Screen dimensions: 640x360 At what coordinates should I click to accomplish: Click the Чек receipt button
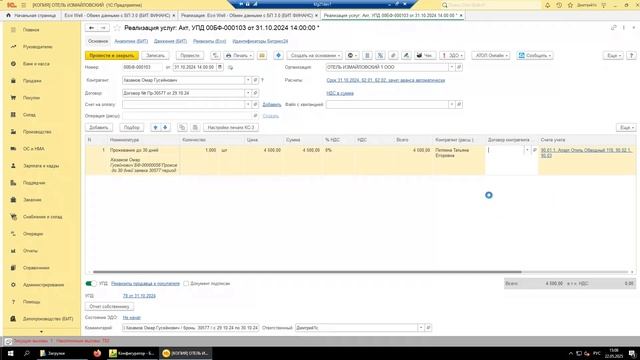[x=424, y=56]
